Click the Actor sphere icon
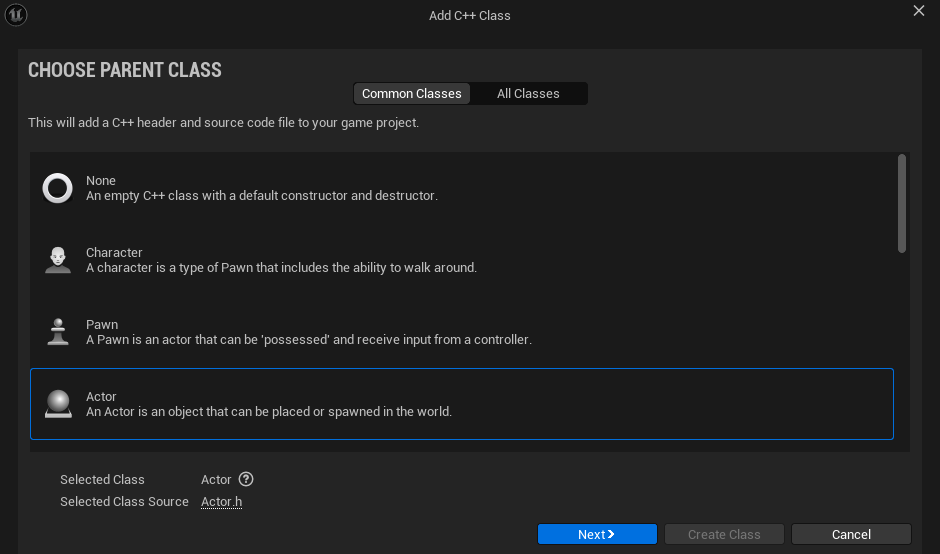The image size is (940, 554). (58, 404)
